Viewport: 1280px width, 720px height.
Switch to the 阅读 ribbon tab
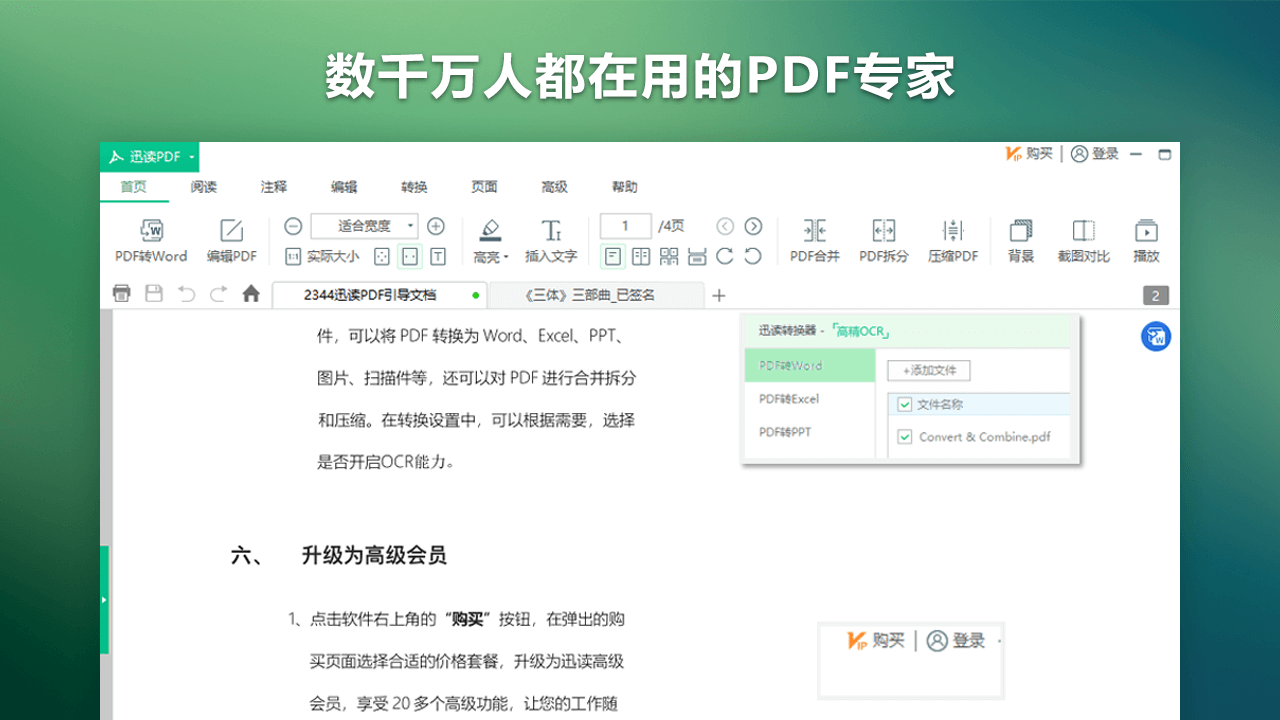pos(204,187)
